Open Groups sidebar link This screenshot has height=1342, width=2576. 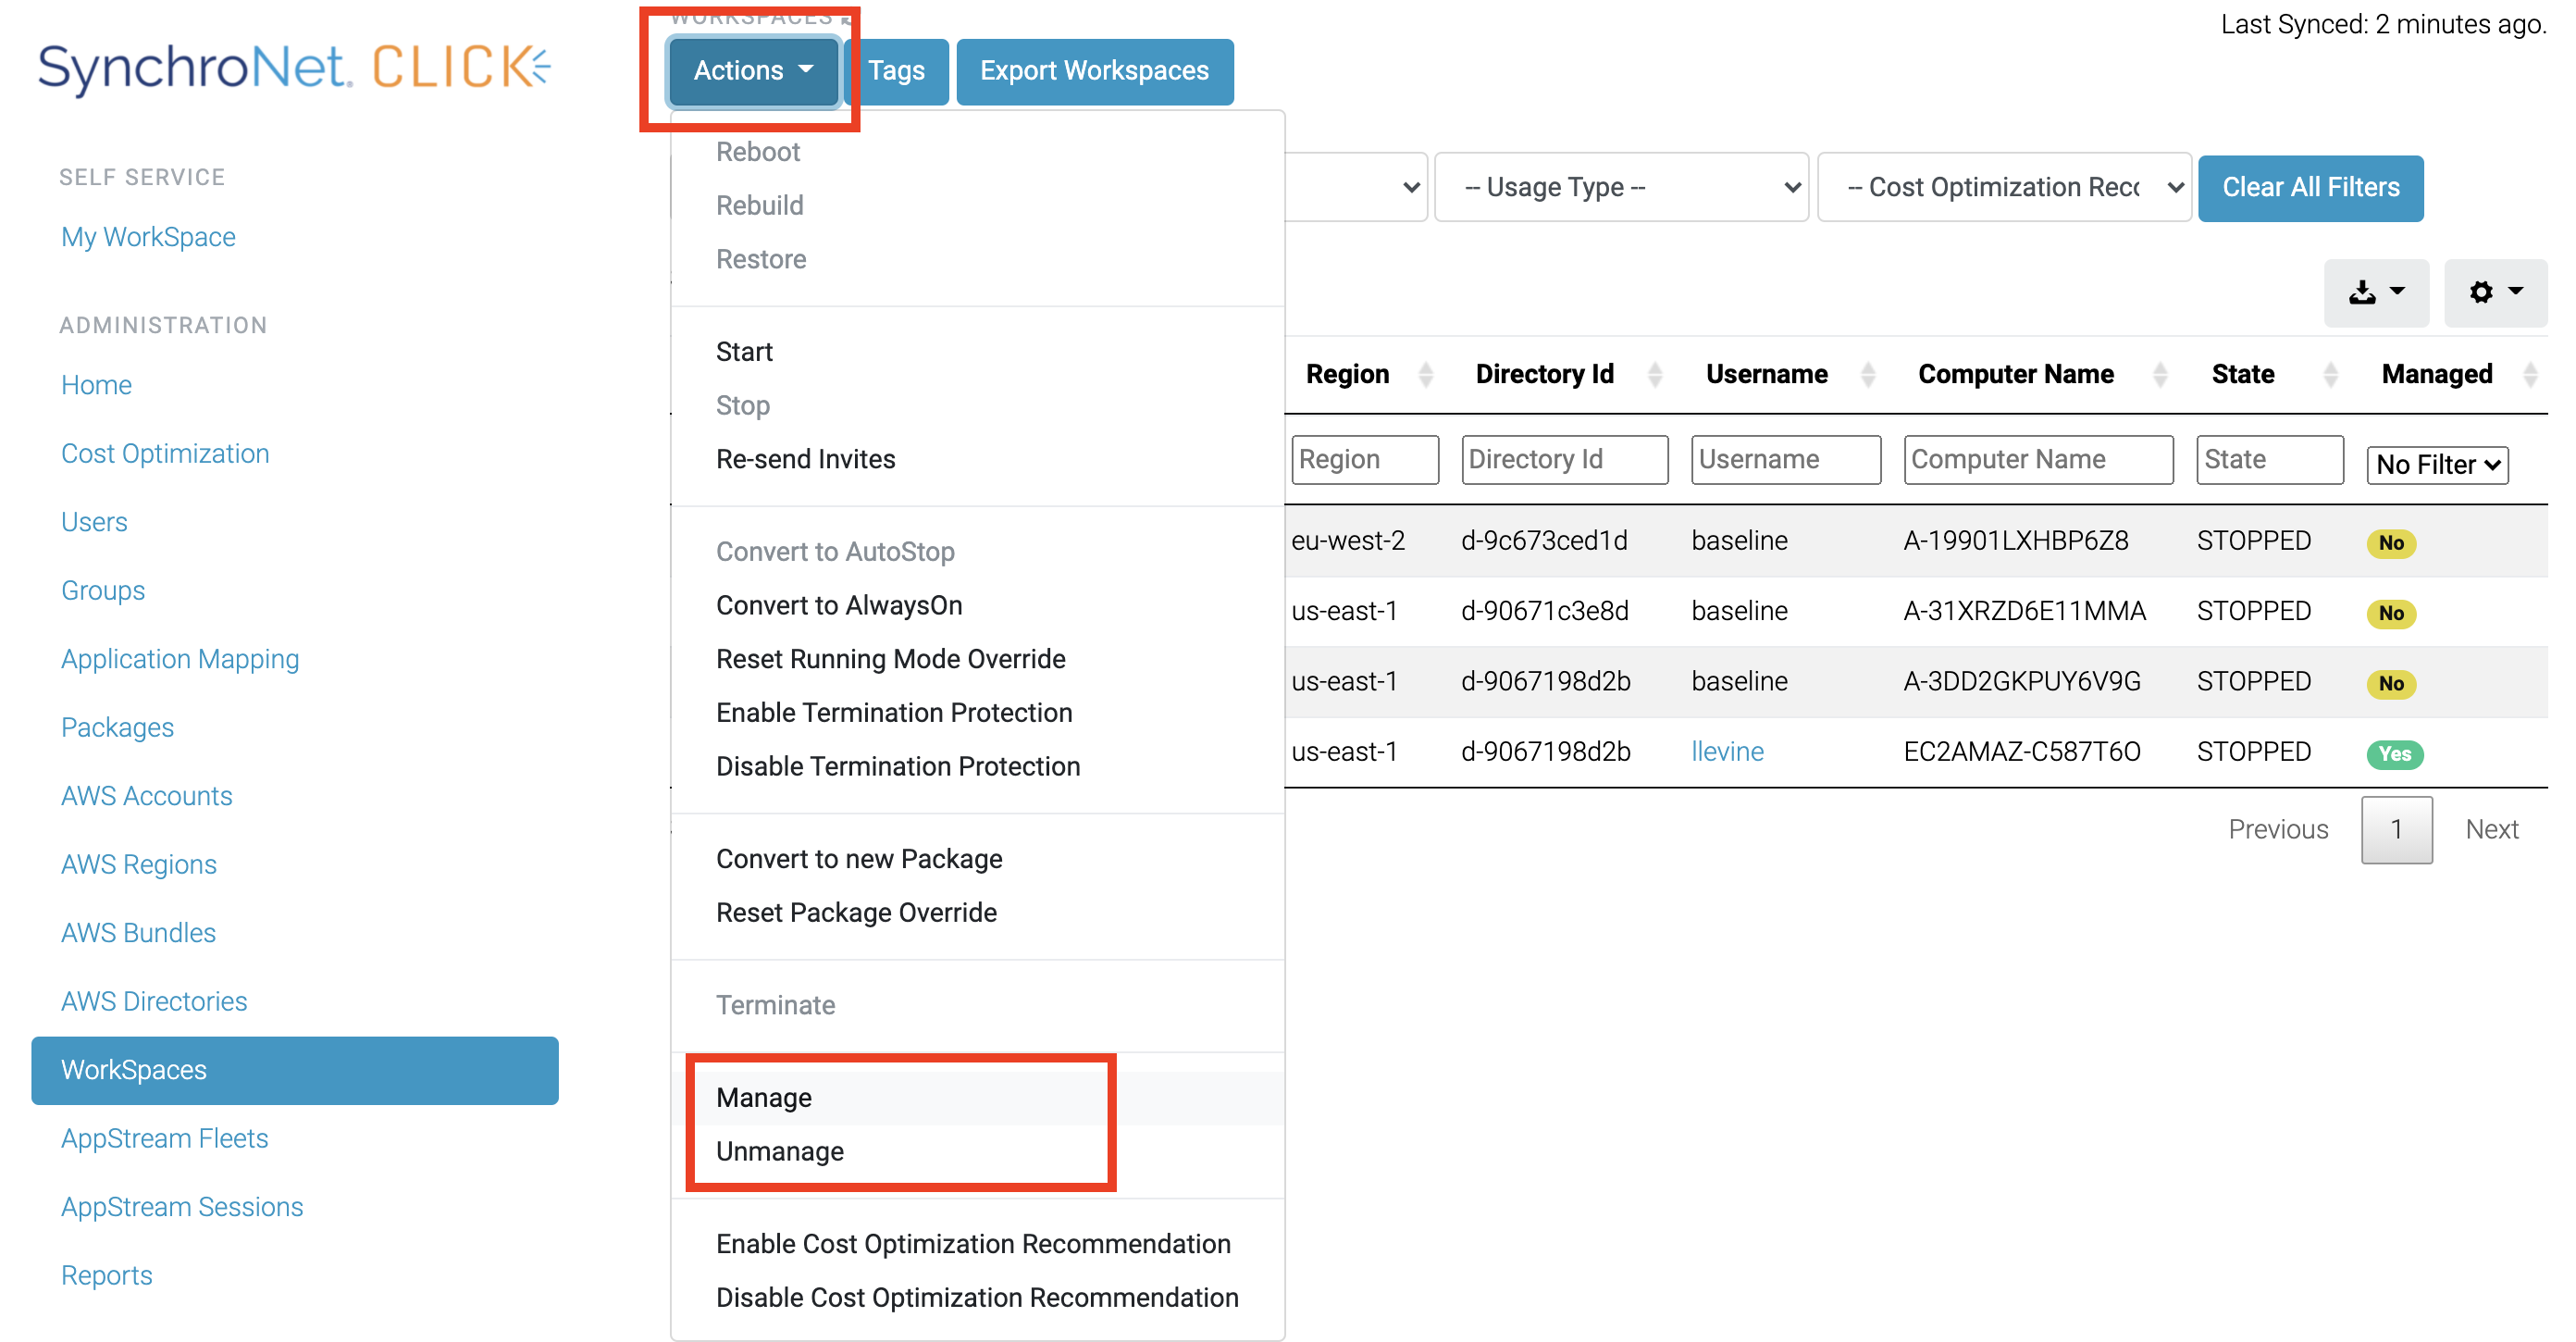pyautogui.click(x=103, y=590)
